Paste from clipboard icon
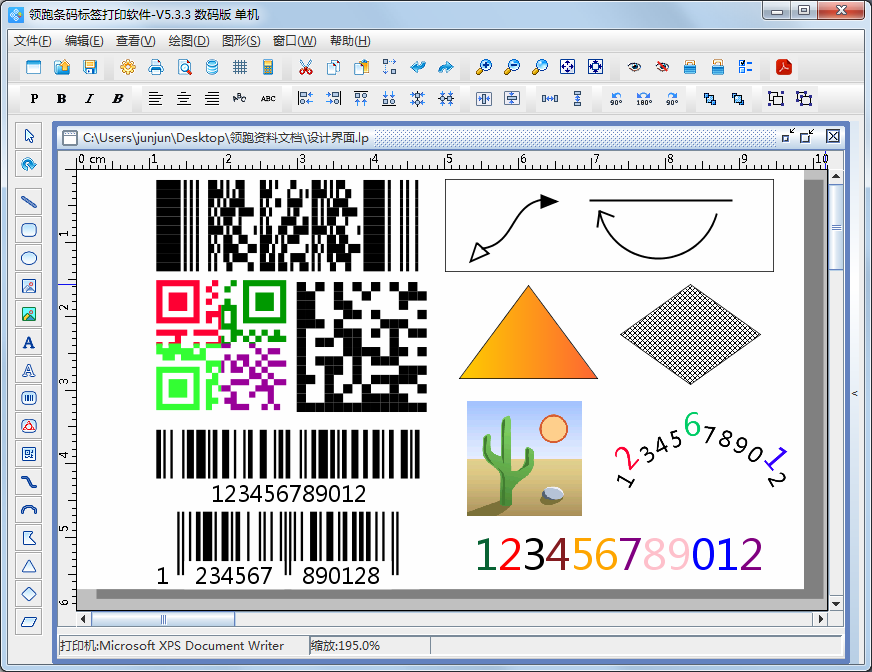Viewport: 872px width, 672px height. 361,67
